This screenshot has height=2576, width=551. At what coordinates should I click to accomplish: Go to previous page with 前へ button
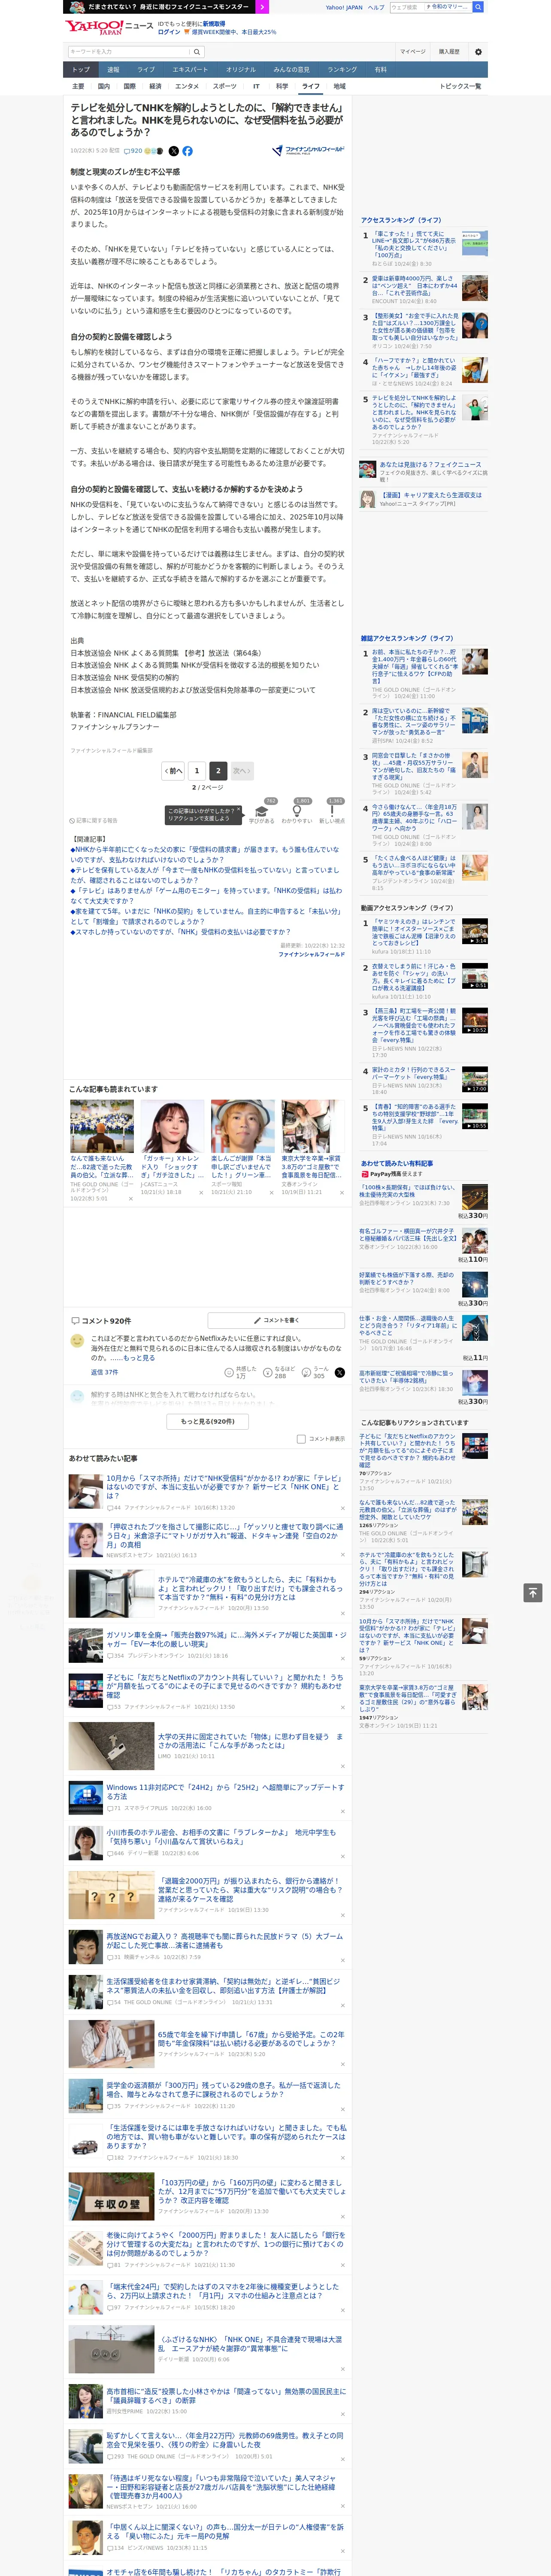[174, 771]
